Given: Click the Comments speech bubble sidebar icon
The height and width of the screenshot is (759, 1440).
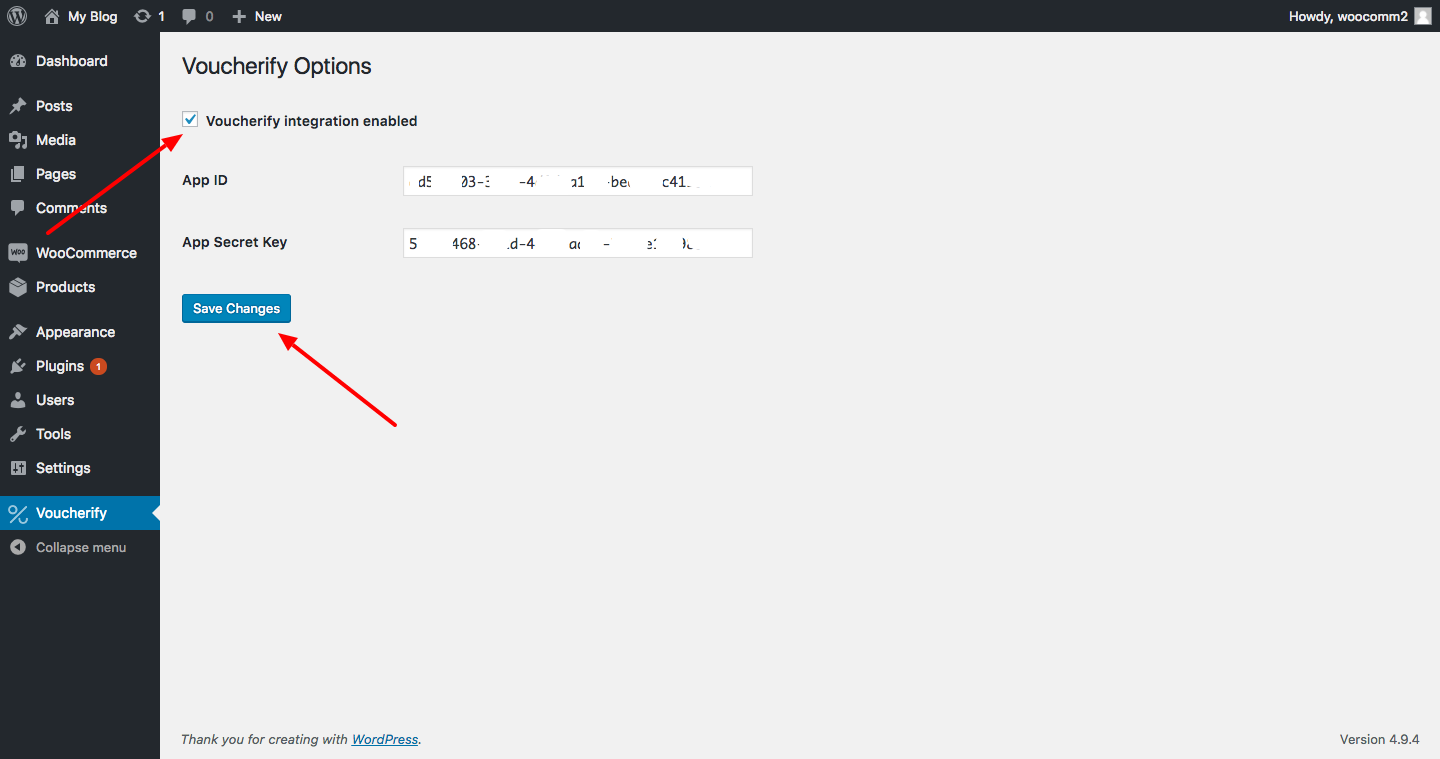Looking at the screenshot, I should (18, 208).
